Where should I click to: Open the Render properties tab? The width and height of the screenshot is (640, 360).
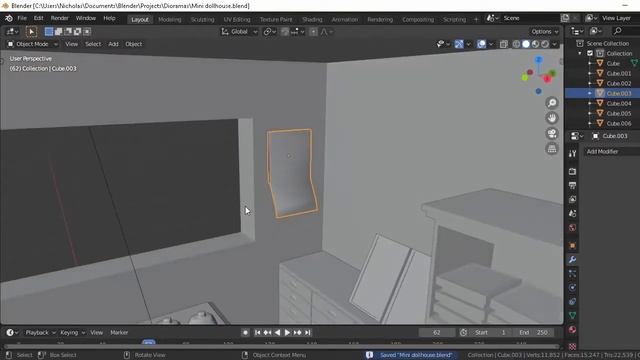(572, 171)
